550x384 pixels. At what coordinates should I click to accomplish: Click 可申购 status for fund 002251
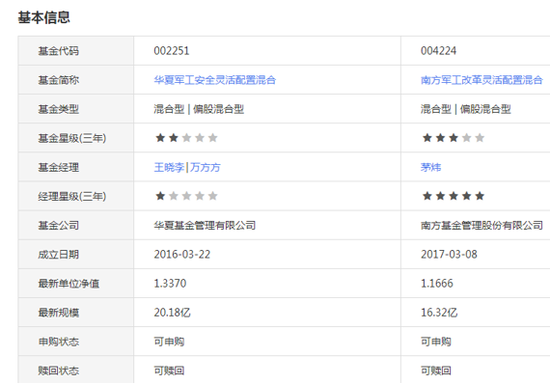[x=169, y=342]
